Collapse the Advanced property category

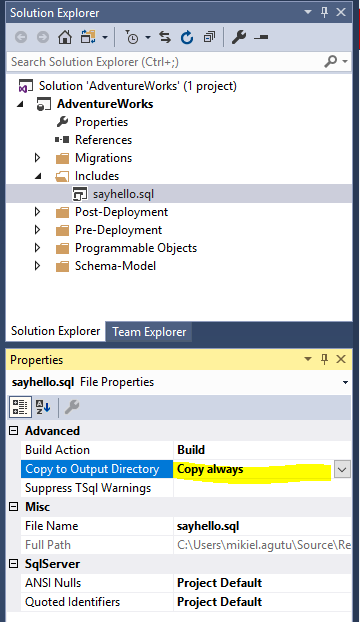pyautogui.click(x=13, y=431)
